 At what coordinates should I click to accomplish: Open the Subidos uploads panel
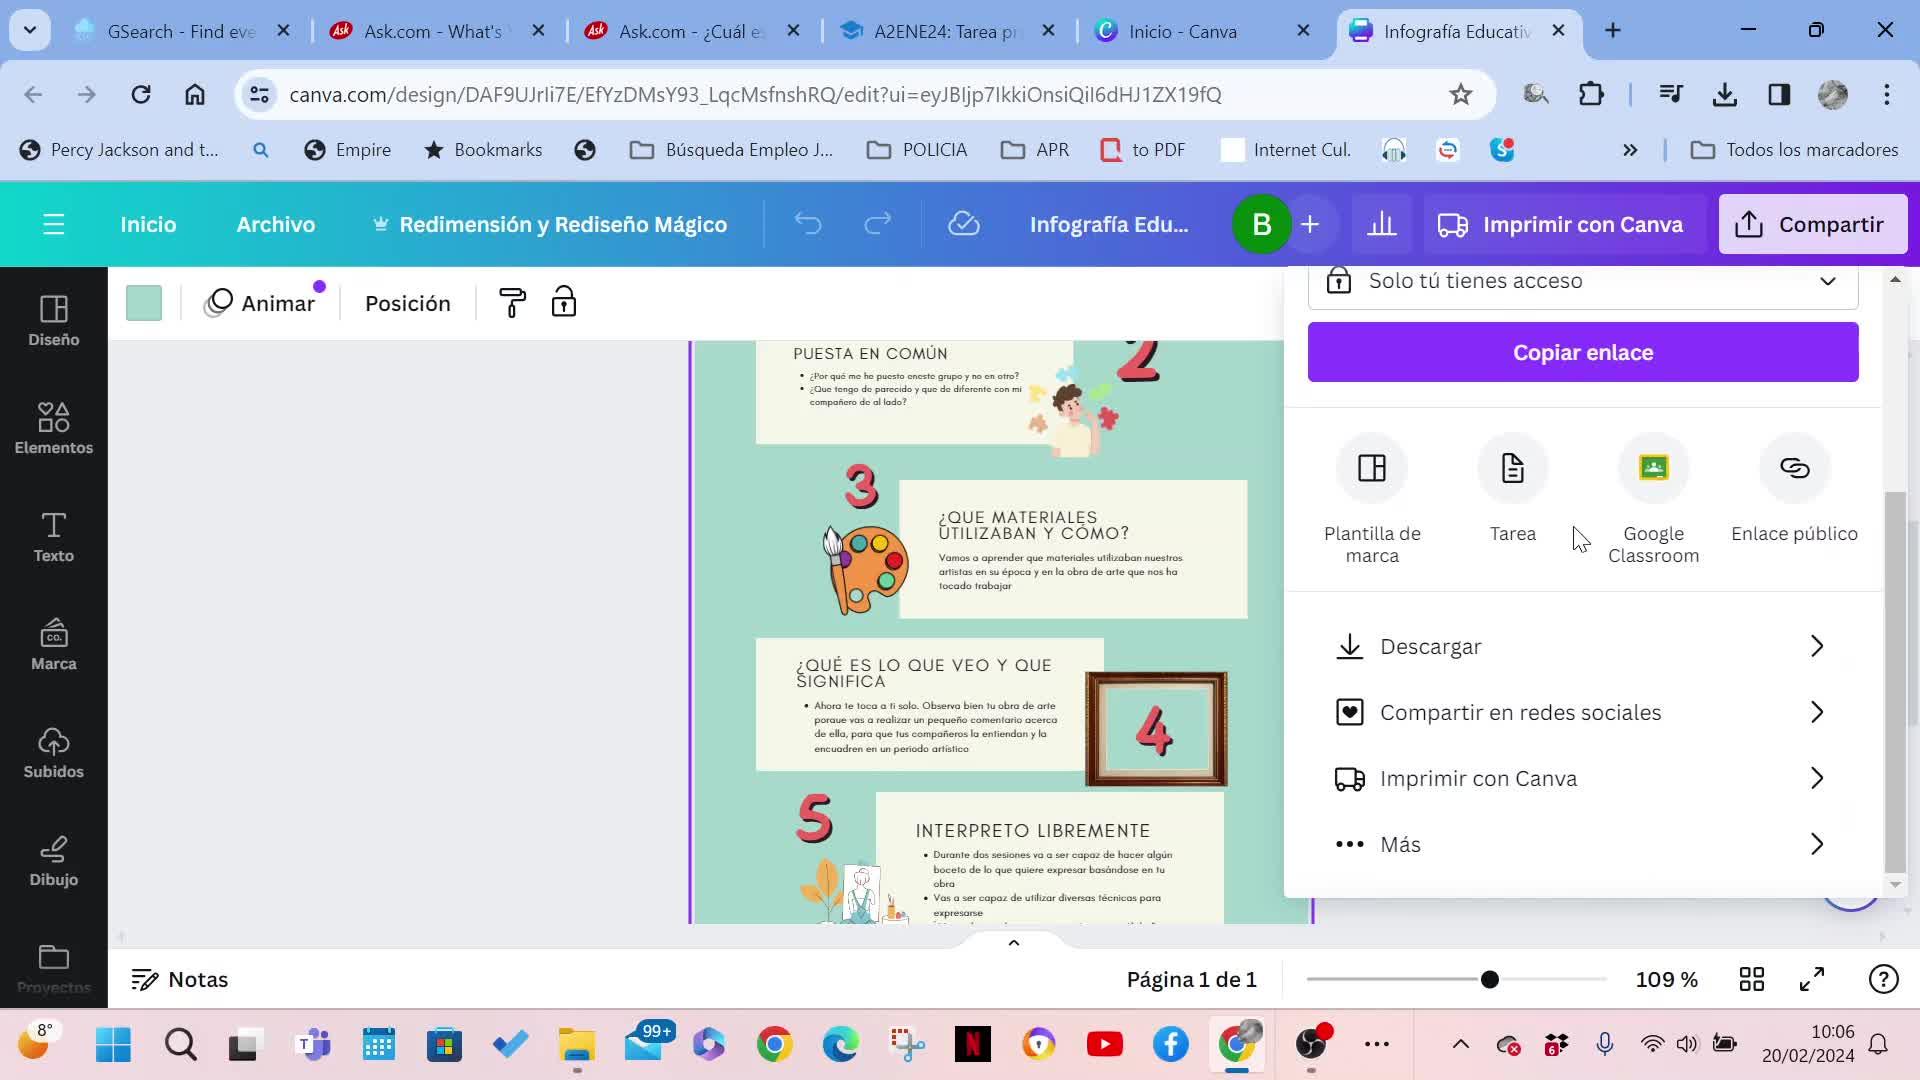[53, 753]
